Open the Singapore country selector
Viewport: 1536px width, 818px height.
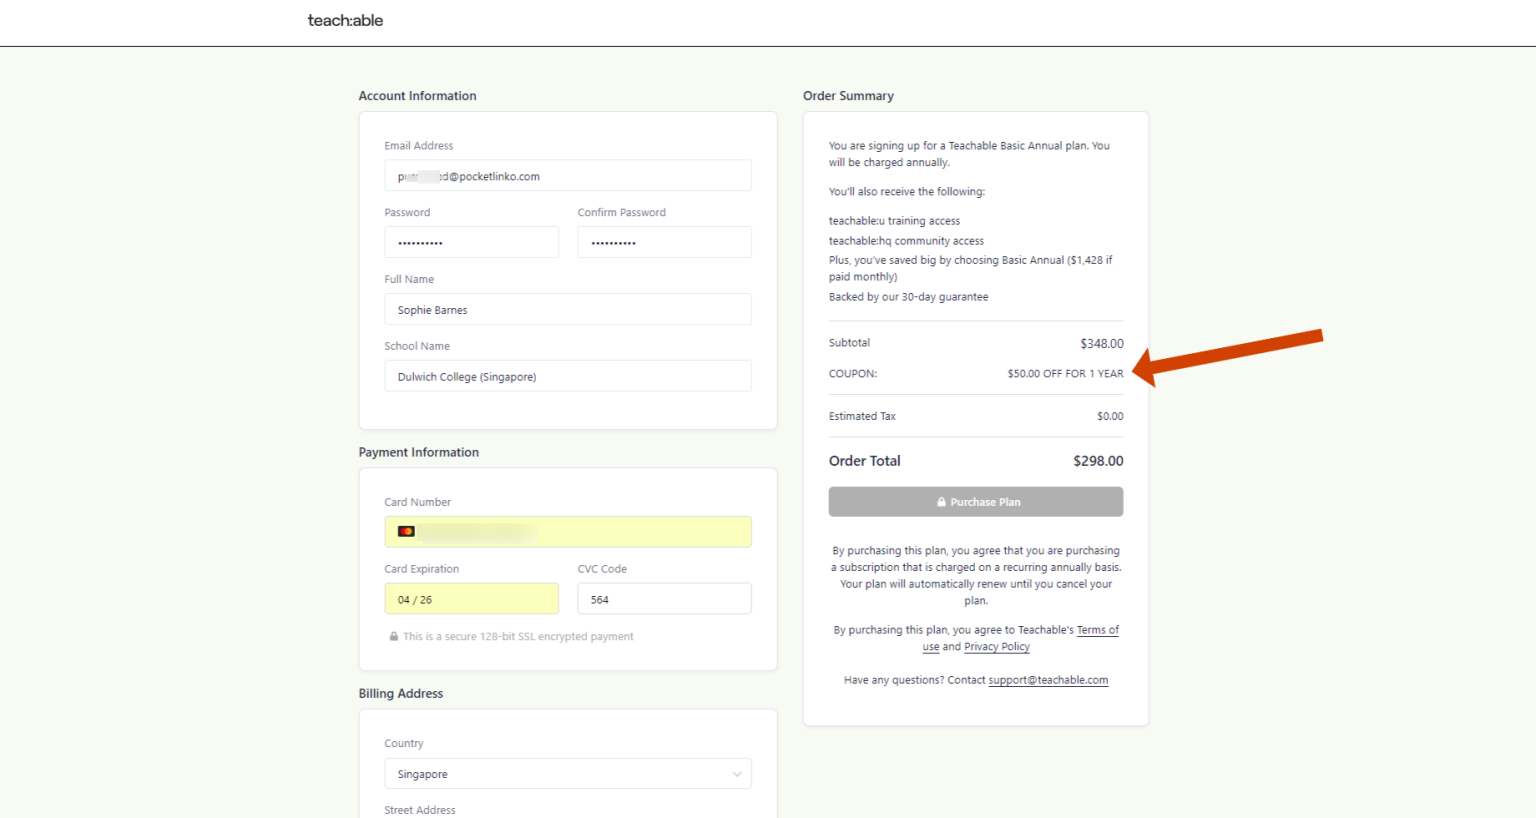click(568, 774)
